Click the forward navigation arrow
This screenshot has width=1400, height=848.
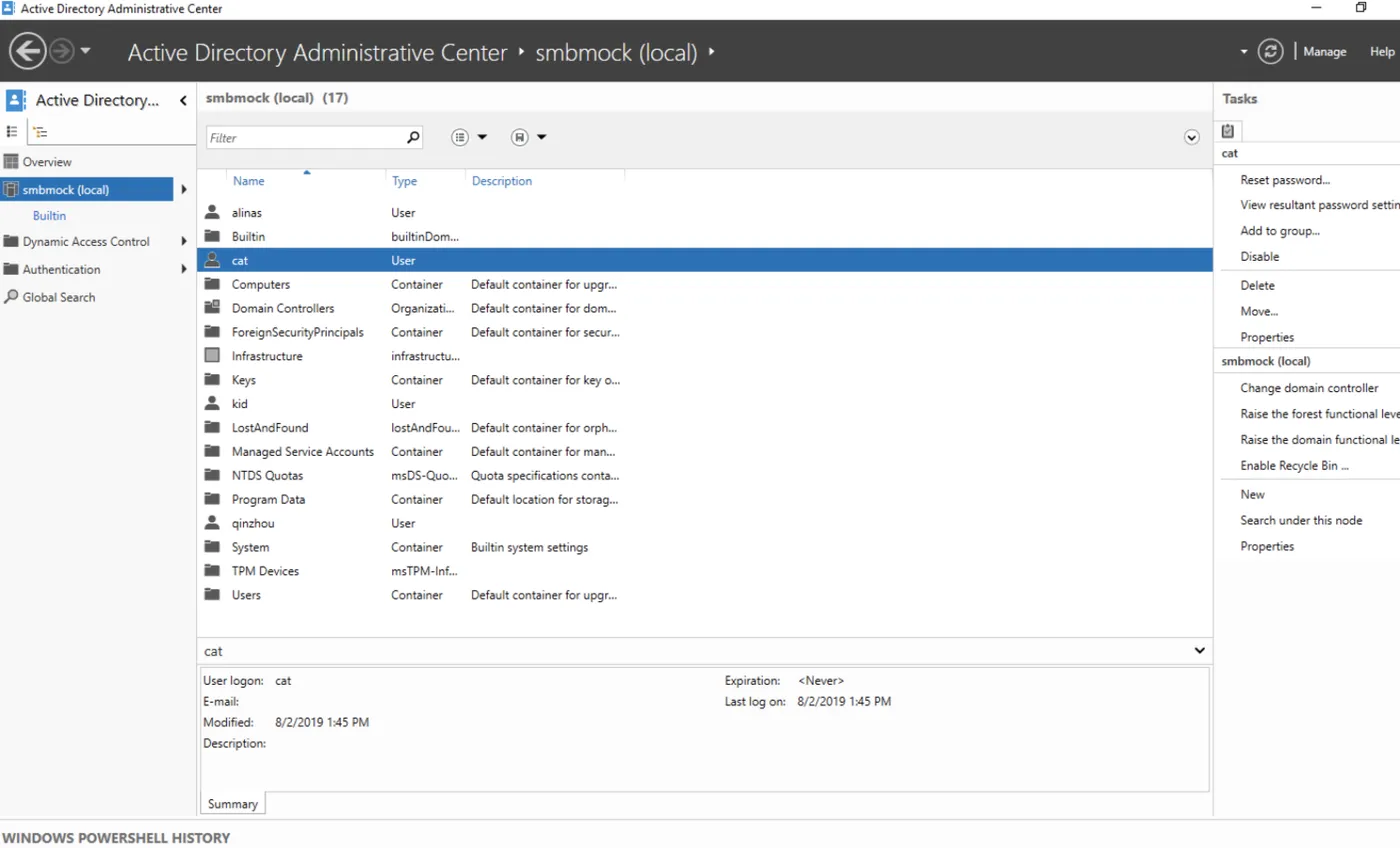(62, 51)
